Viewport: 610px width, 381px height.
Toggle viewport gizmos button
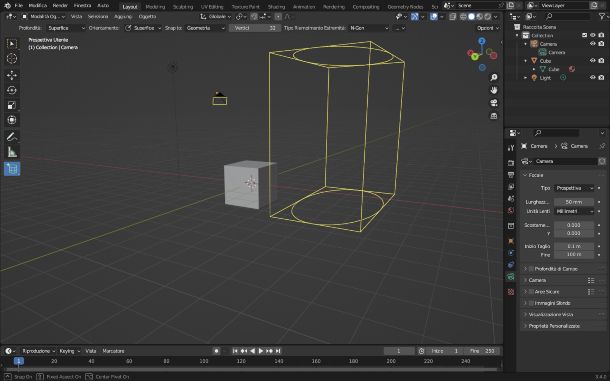(415, 17)
